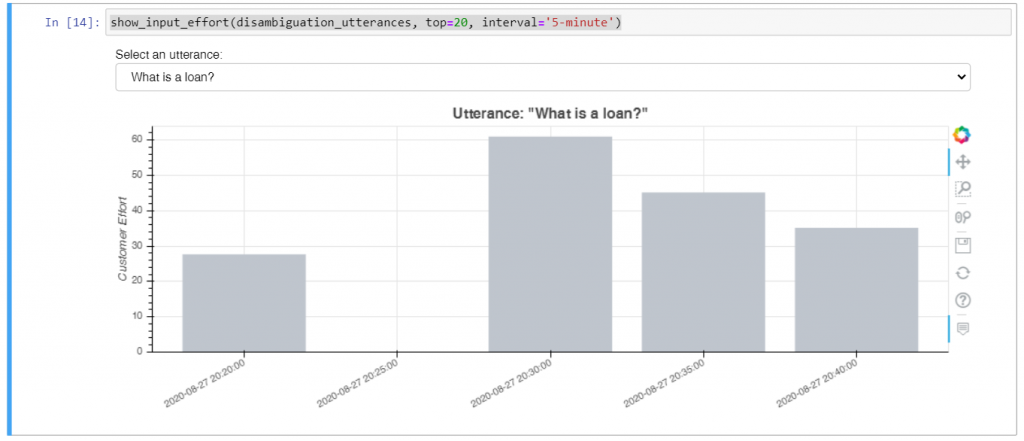
Task: Click the y-axis value 10
Action: (138, 316)
